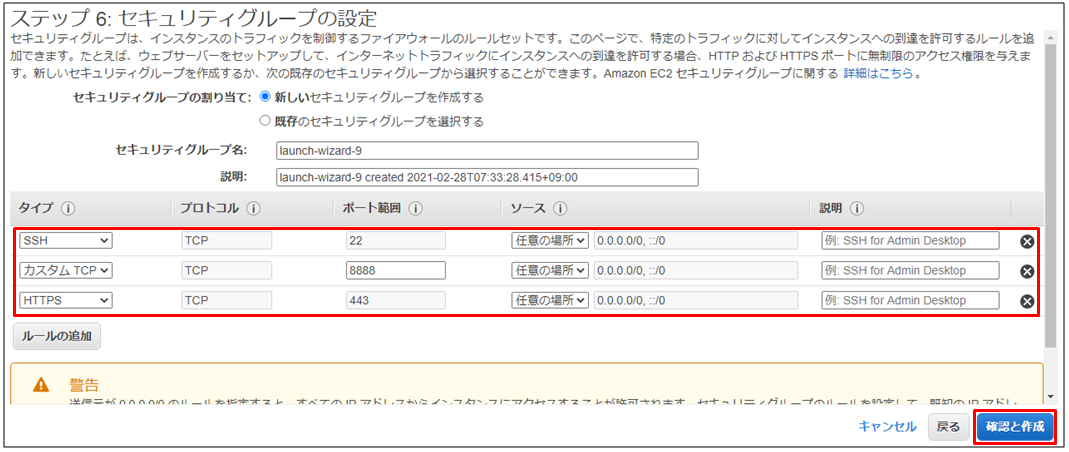Click the 警告 warning heading text
1069x452 pixels.
click(x=84, y=385)
